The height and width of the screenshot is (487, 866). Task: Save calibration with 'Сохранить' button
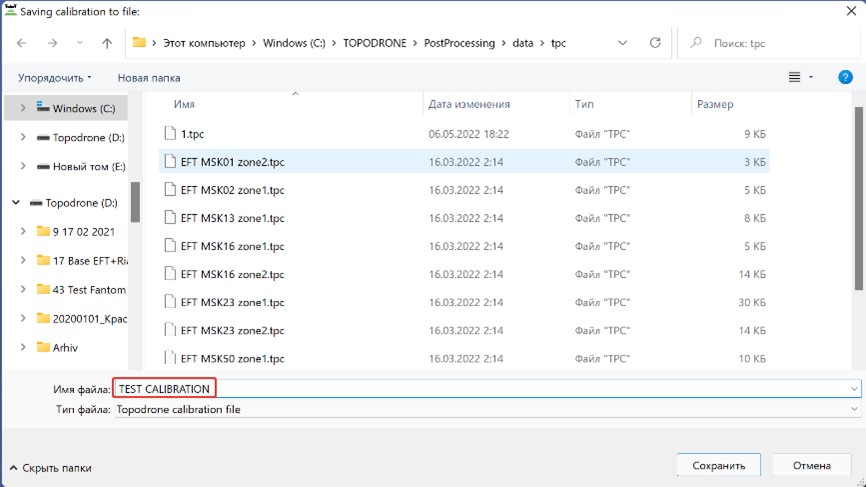tap(719, 465)
